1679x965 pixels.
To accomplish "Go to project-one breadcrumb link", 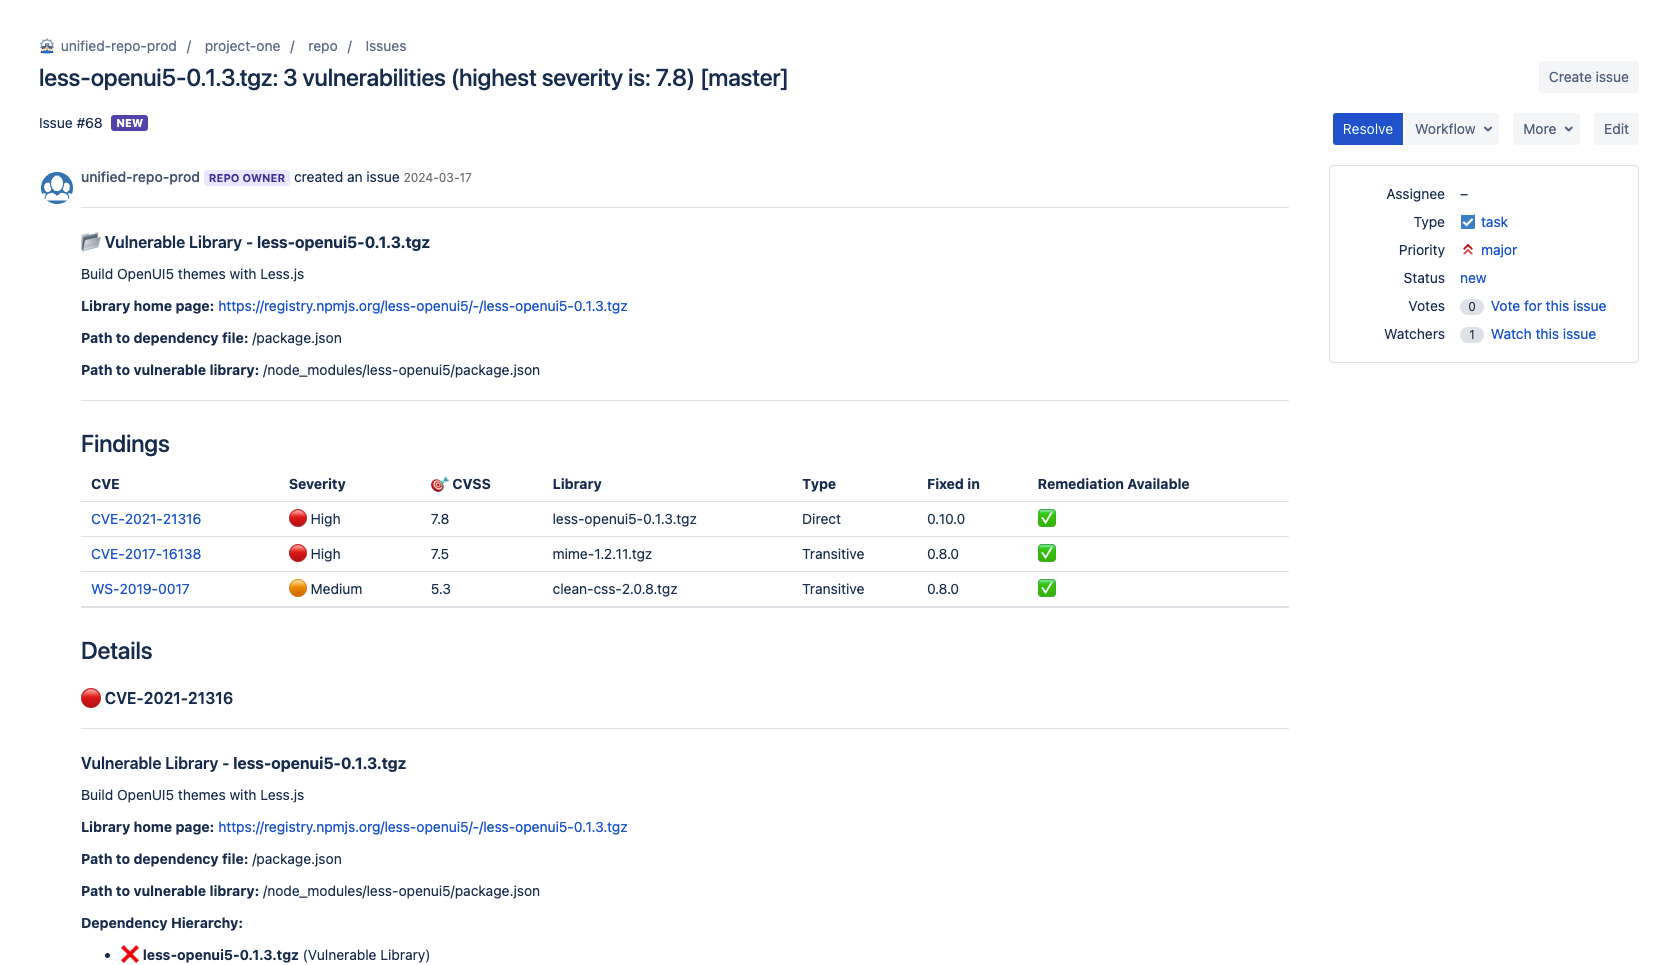I will [242, 46].
